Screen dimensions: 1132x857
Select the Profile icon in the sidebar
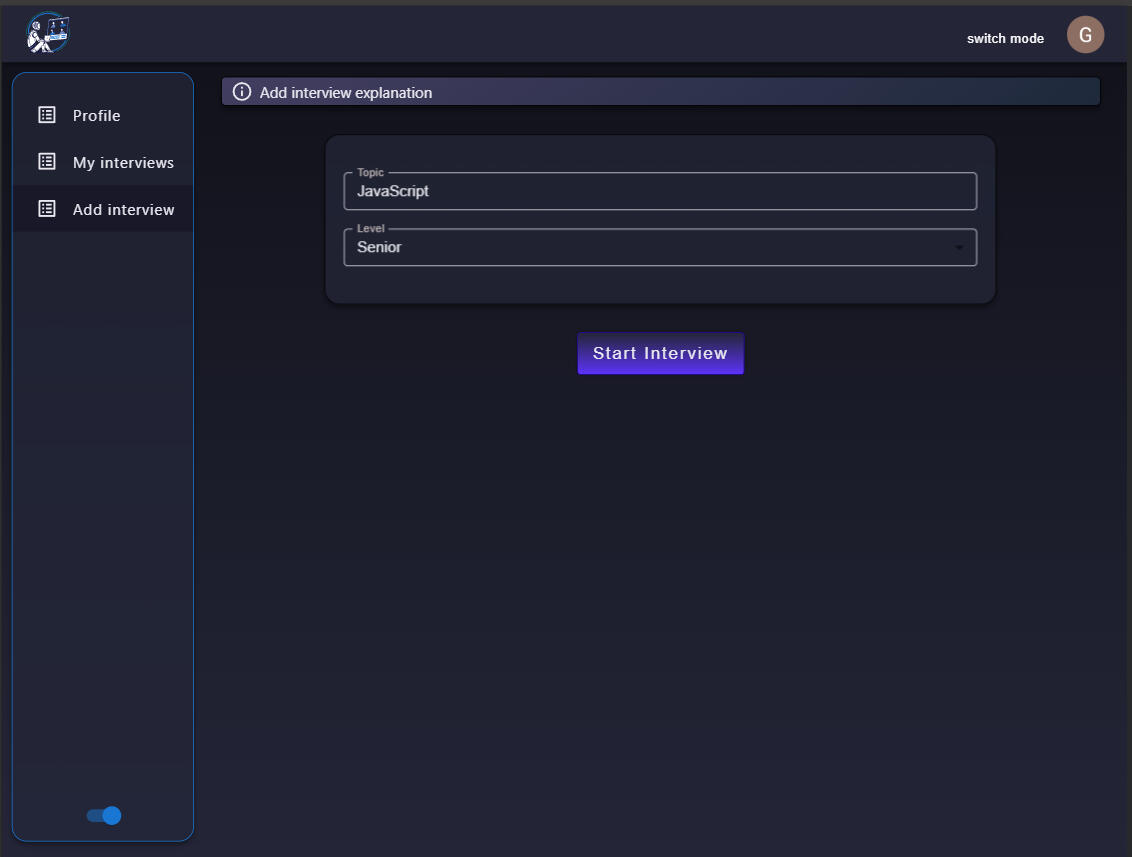pos(46,114)
